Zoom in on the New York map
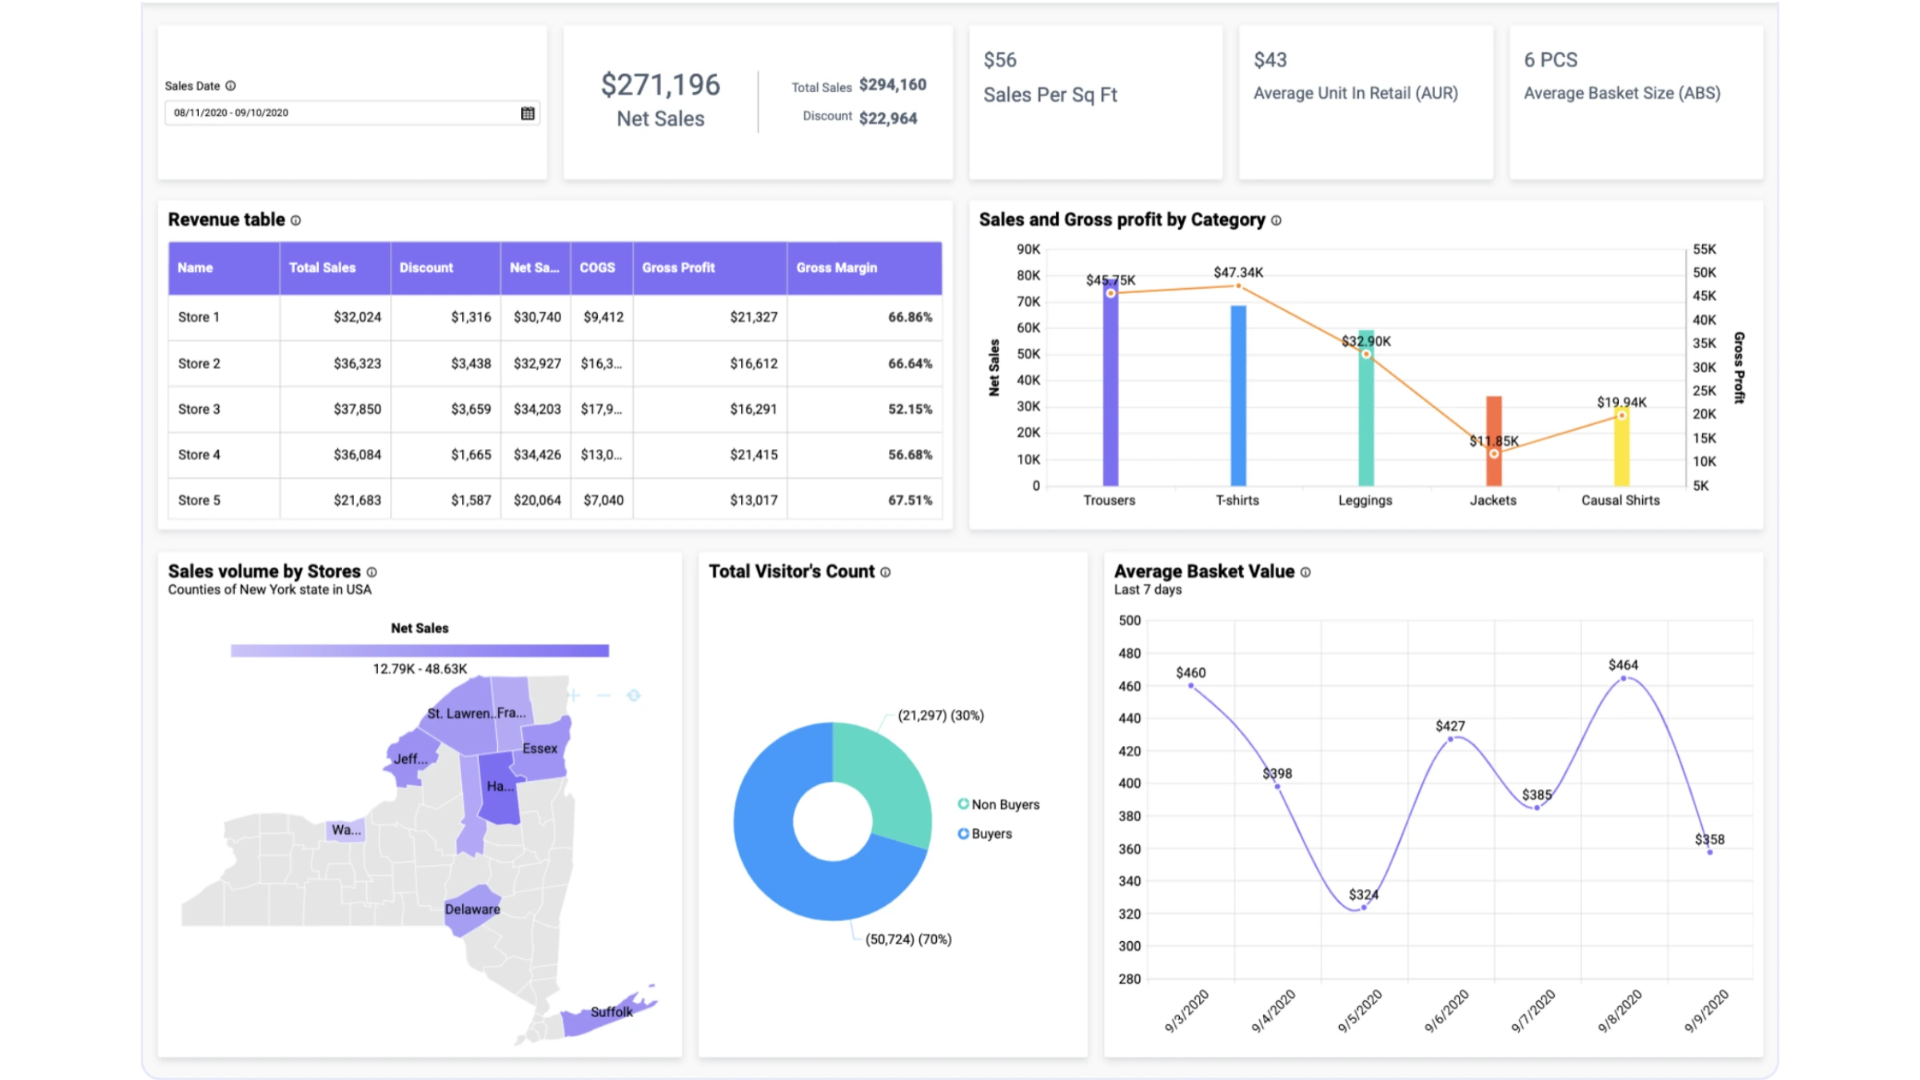 coord(573,695)
